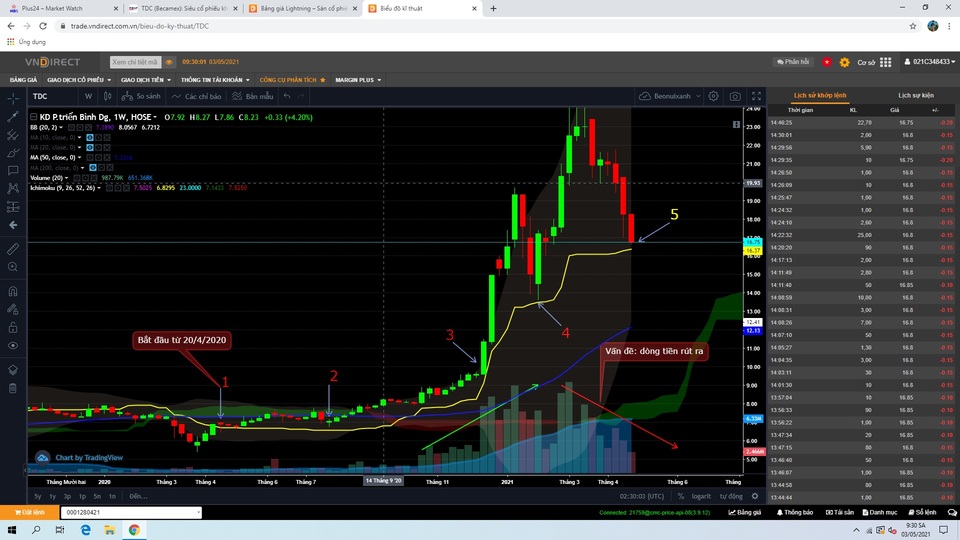Open the Beonuixanh saved layout dropdown
960x540 pixels.
670,96
